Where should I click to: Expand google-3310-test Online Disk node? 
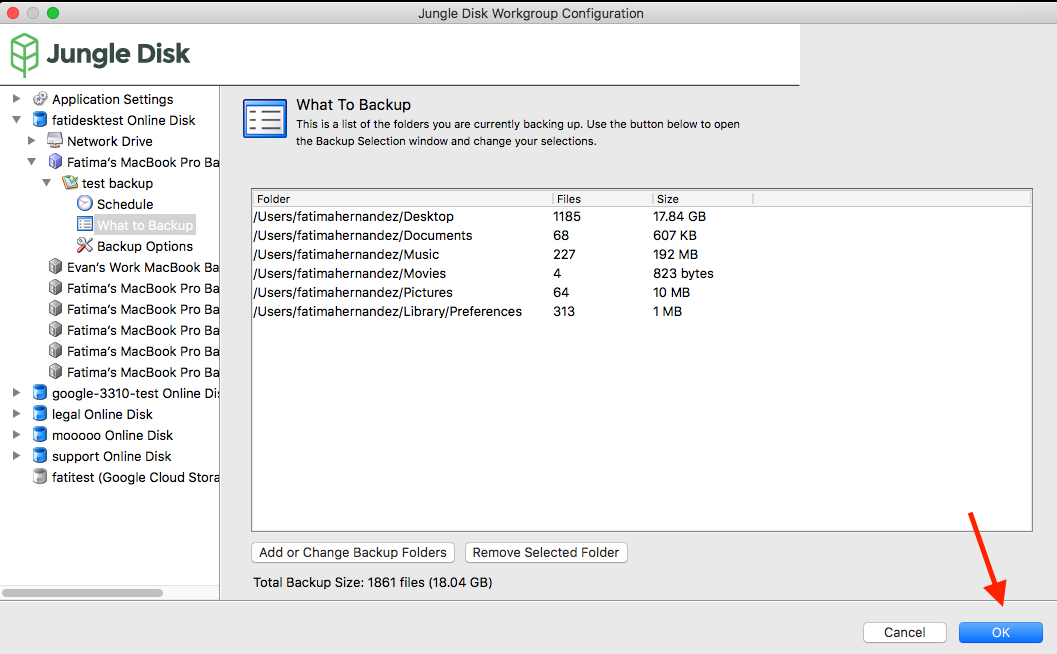(17, 392)
